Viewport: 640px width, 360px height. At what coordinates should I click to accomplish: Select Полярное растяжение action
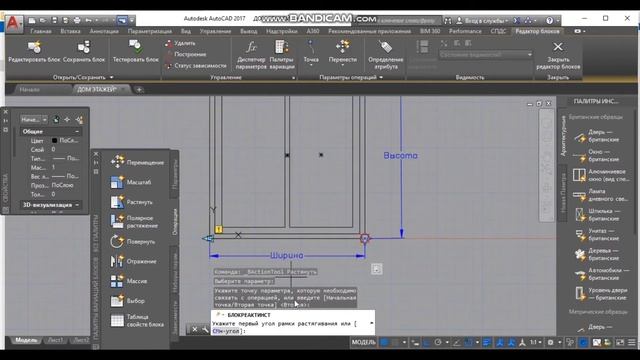134,222
